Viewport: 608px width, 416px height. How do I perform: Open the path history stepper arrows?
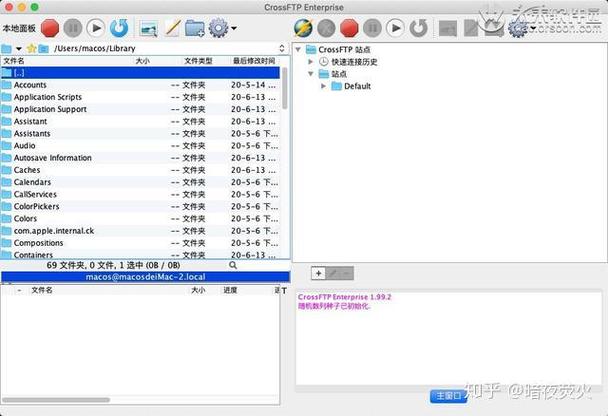point(282,48)
